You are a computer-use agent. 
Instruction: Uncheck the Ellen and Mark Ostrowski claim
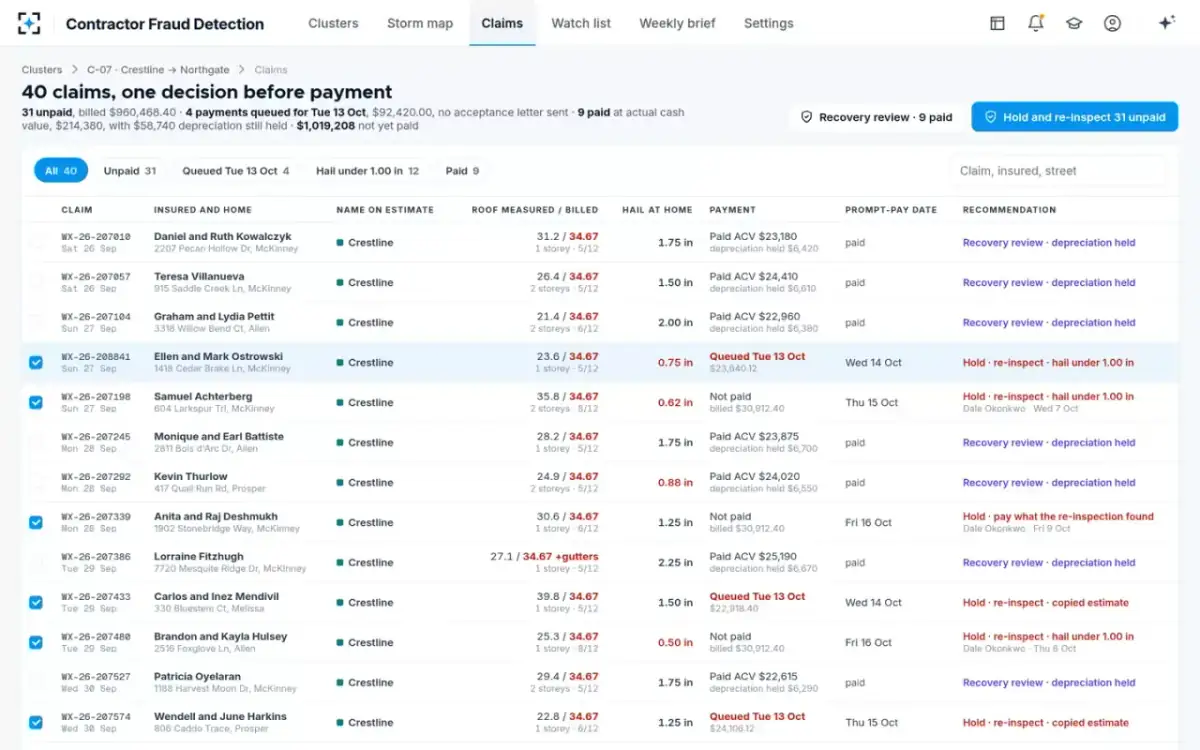click(x=36, y=362)
